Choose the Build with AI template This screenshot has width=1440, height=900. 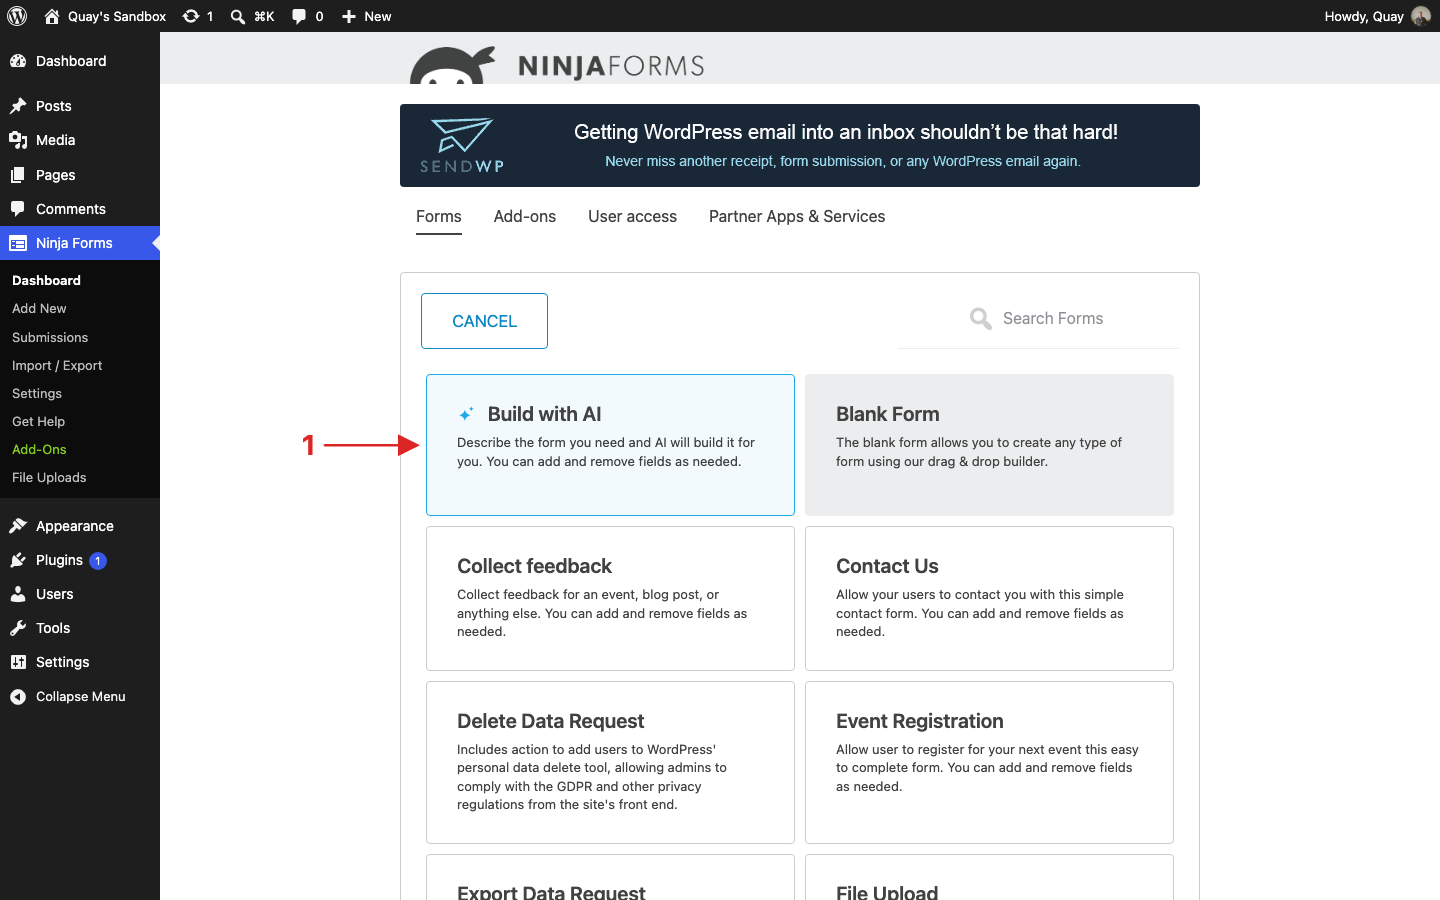(610, 445)
